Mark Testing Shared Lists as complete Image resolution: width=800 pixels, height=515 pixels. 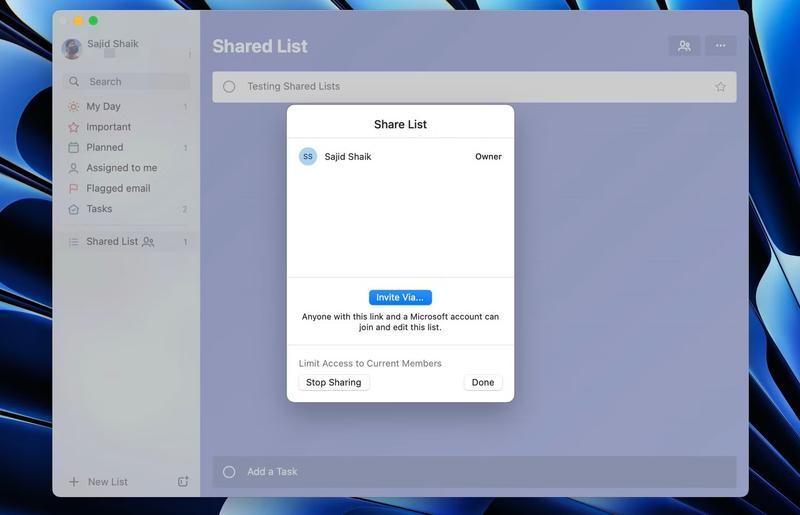[x=229, y=87]
